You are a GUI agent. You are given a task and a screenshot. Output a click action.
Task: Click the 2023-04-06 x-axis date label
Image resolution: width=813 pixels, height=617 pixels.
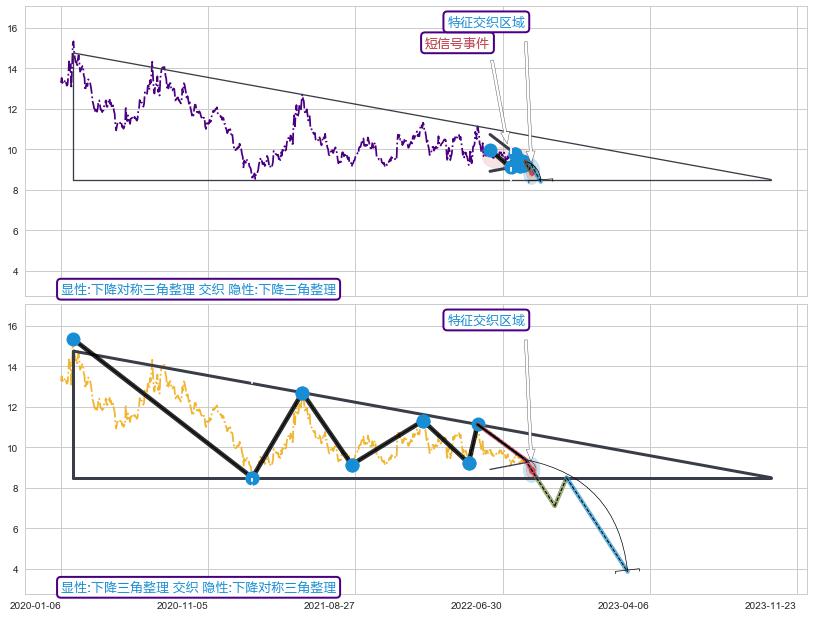point(623,606)
